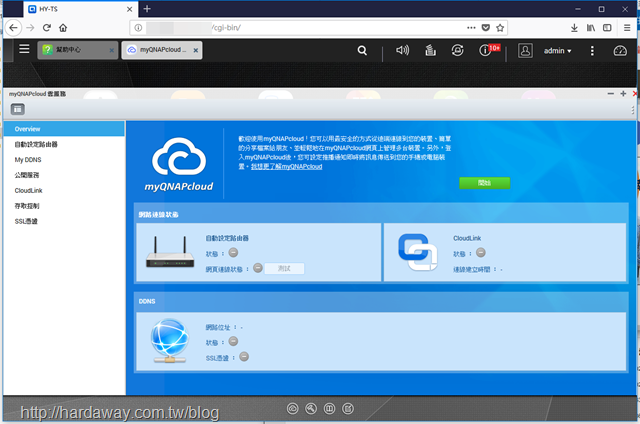
Task: Open page actions ellipsis in address bar
Action: click(x=471, y=28)
